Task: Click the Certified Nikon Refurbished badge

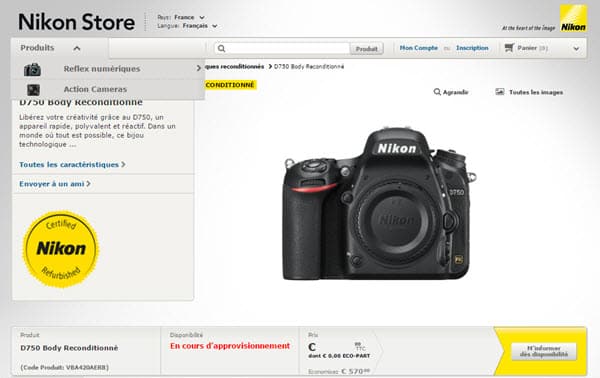Action: tap(61, 249)
